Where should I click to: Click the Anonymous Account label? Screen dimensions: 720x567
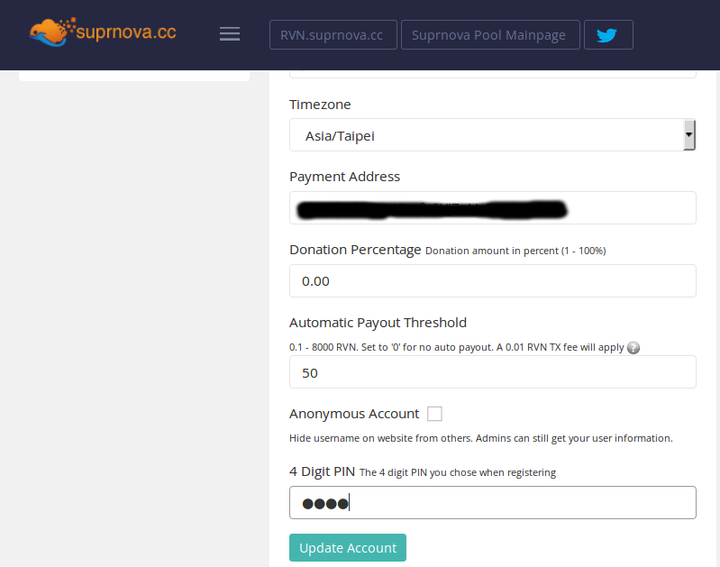click(354, 414)
